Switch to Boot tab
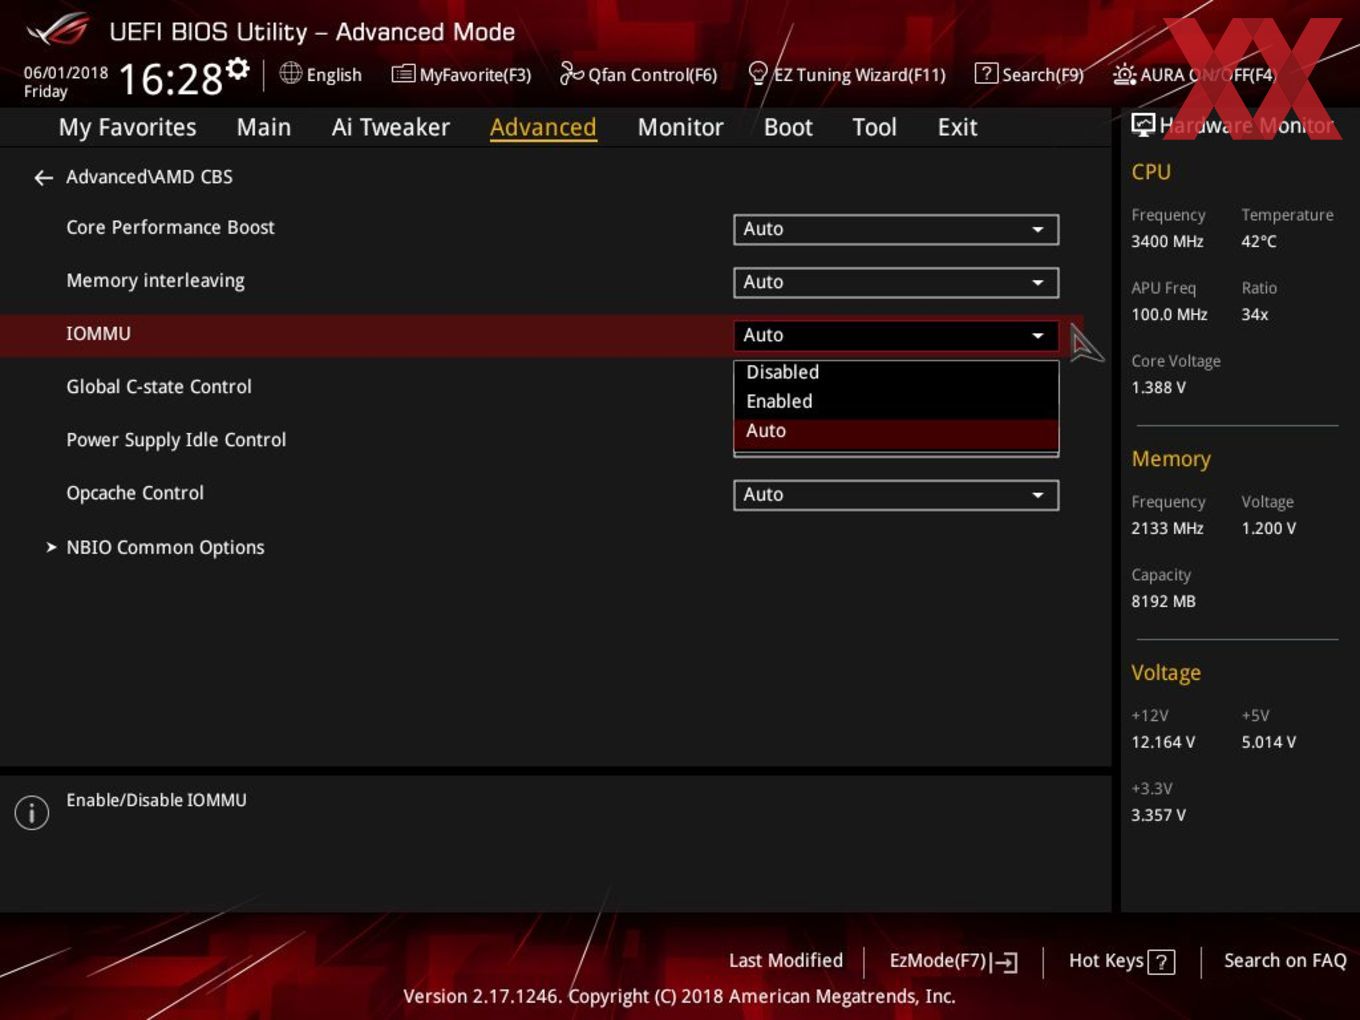1360x1020 pixels. tap(788, 127)
